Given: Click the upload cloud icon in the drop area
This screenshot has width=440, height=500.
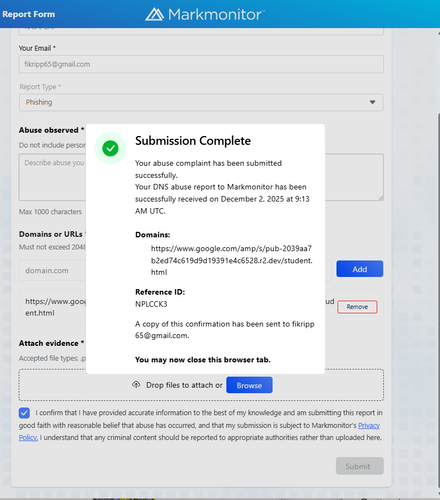Looking at the screenshot, I should (136, 385).
